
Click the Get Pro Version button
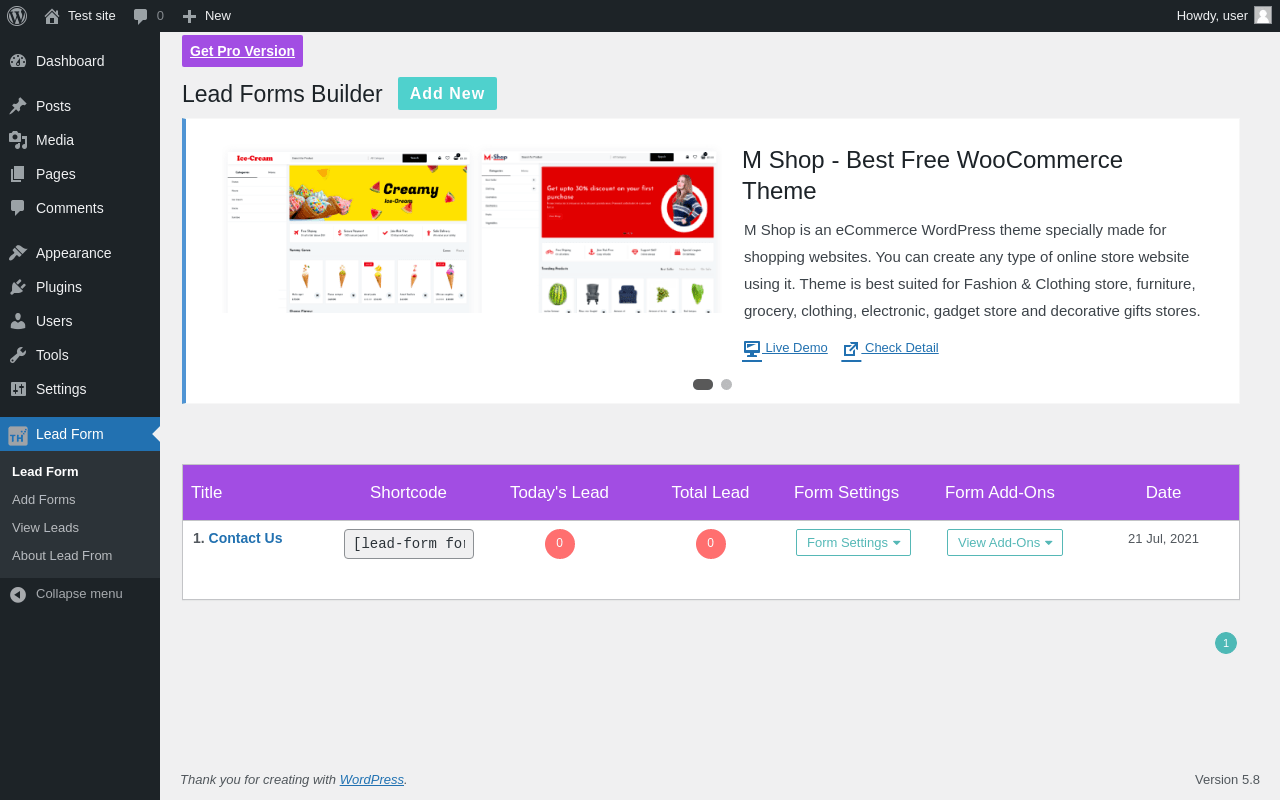pyautogui.click(x=242, y=51)
